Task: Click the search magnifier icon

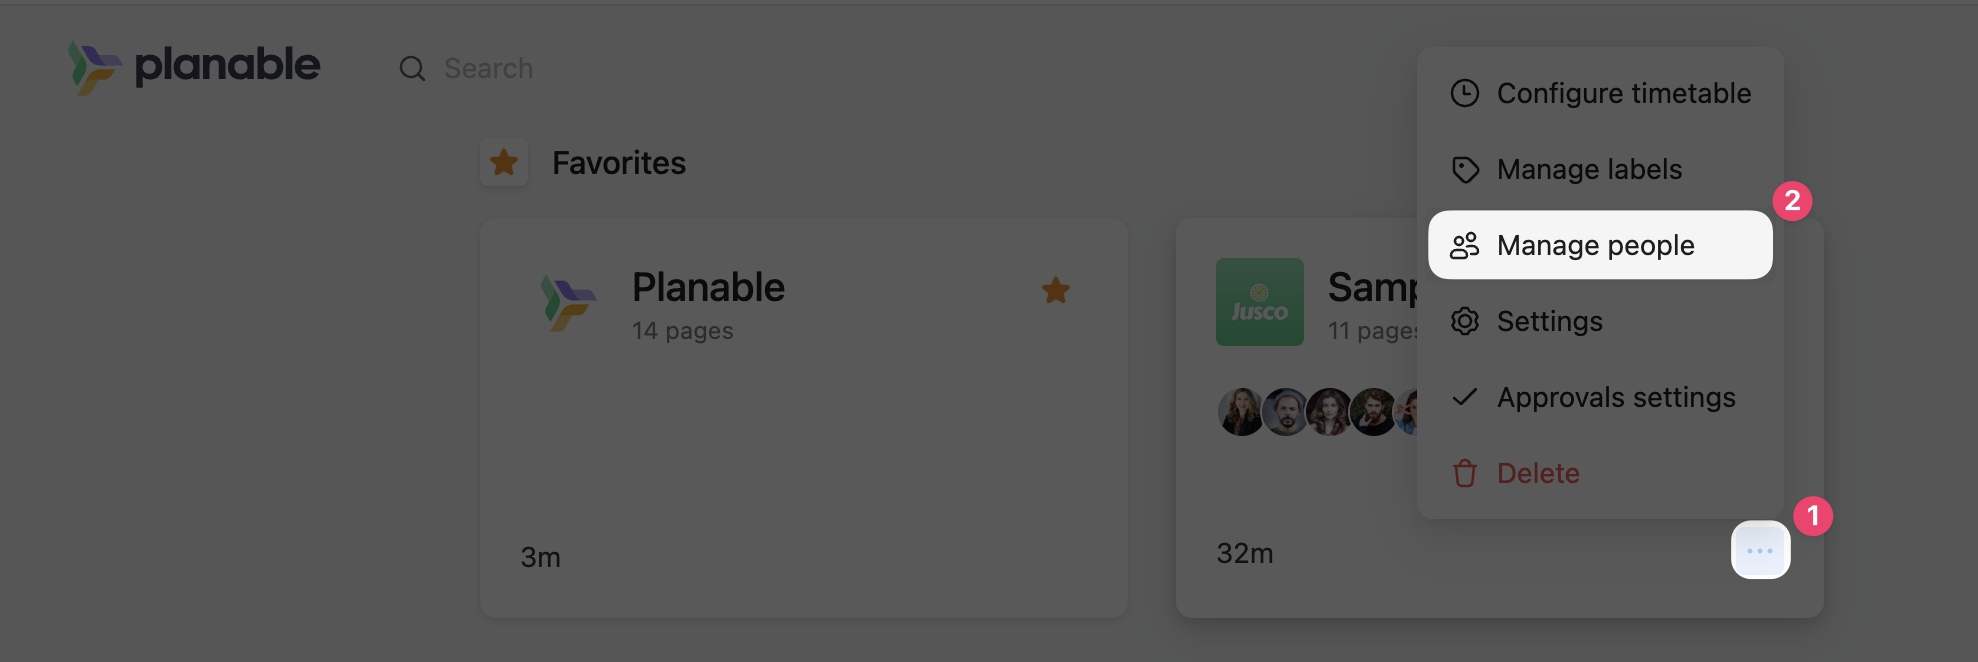Action: (x=412, y=69)
